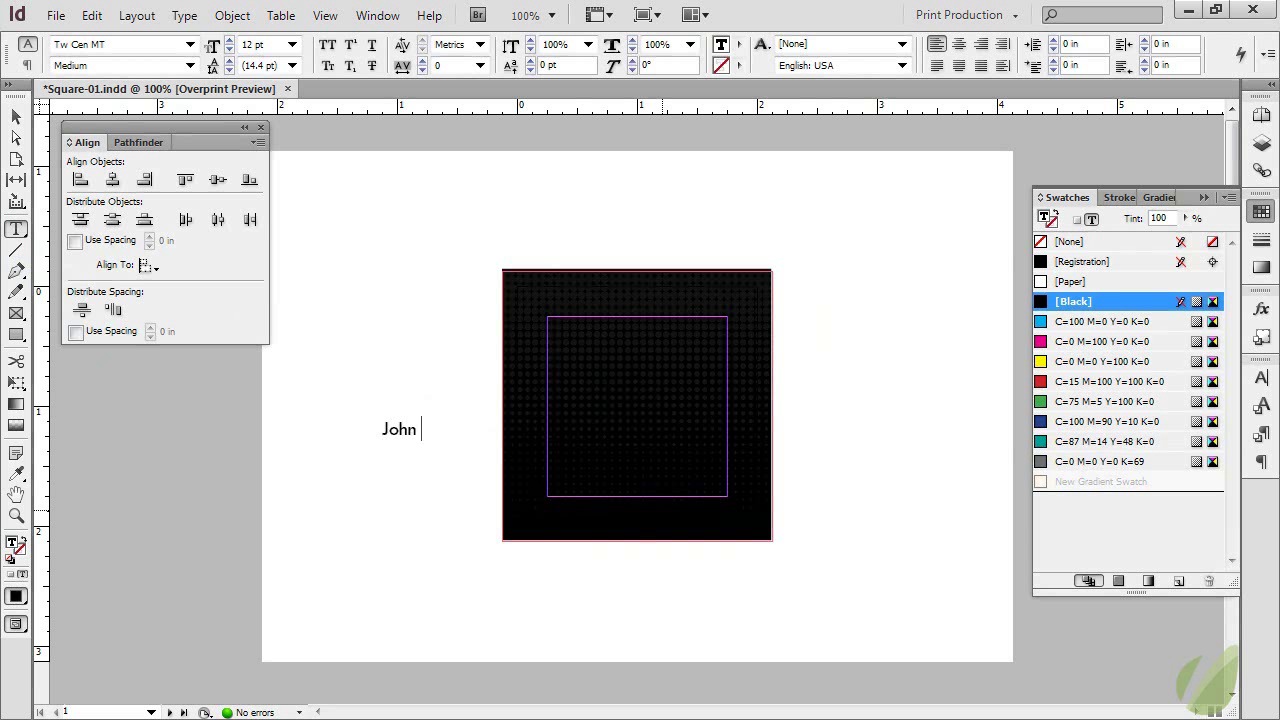Click the Align right edges icon
1280x720 pixels.
pos(145,180)
